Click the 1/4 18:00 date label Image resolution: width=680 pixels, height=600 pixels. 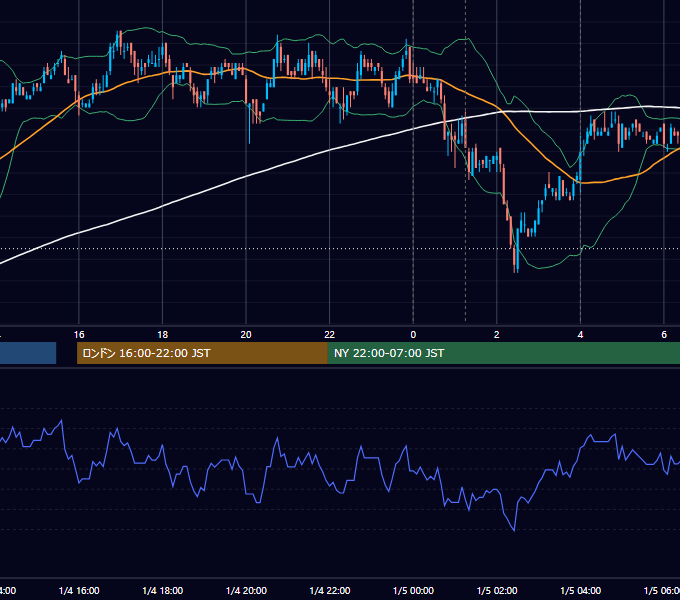coord(163,590)
